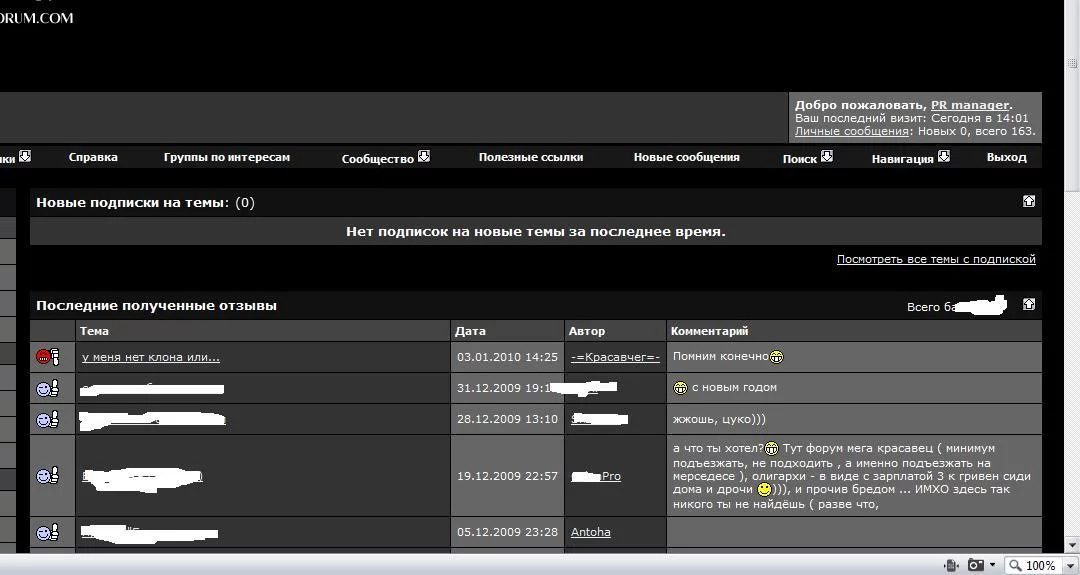This screenshot has width=1080, height=575.
Task: Open Новые сообщения
Action: (687, 157)
